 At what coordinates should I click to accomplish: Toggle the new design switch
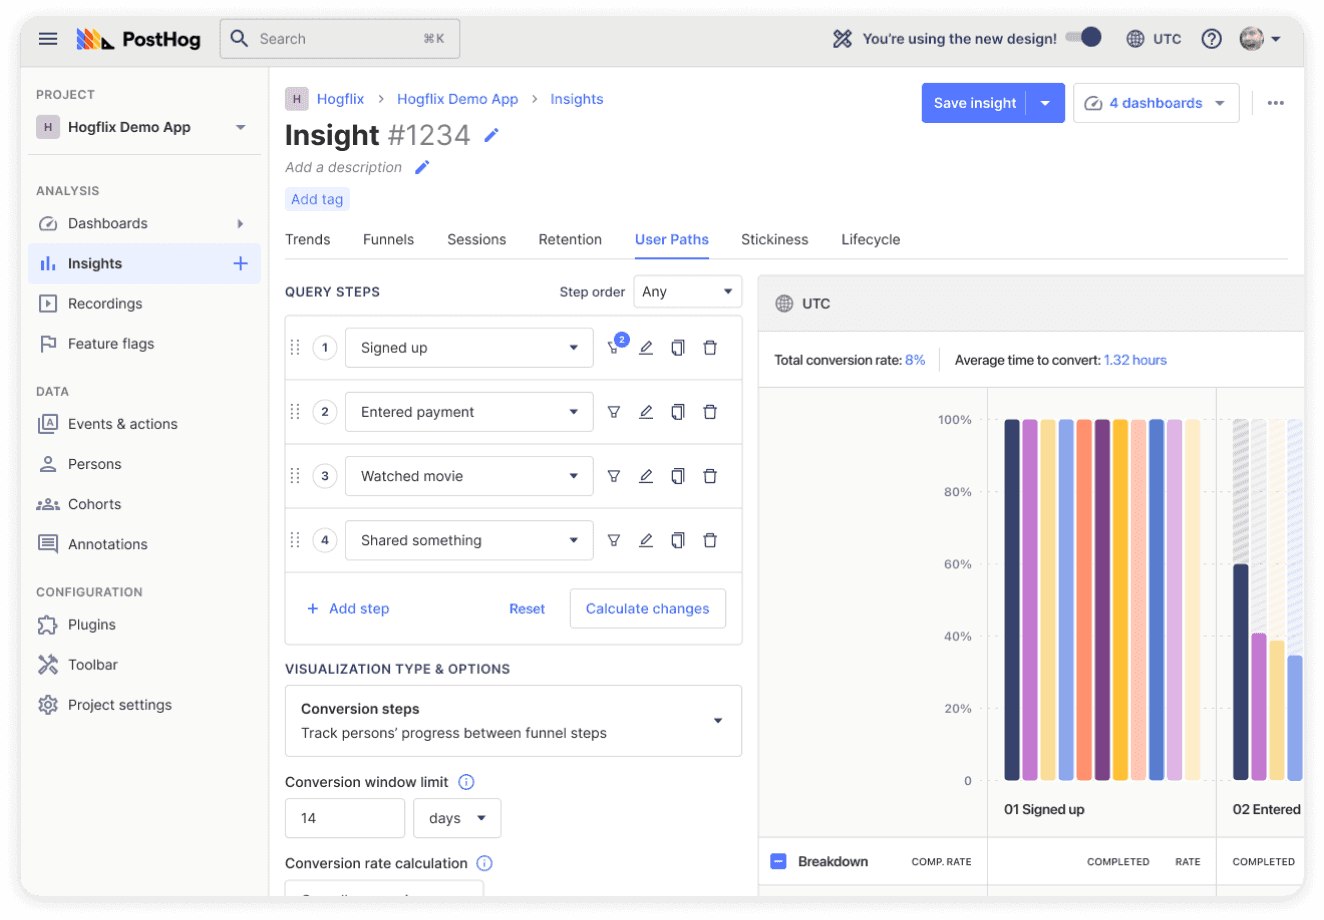(1083, 38)
